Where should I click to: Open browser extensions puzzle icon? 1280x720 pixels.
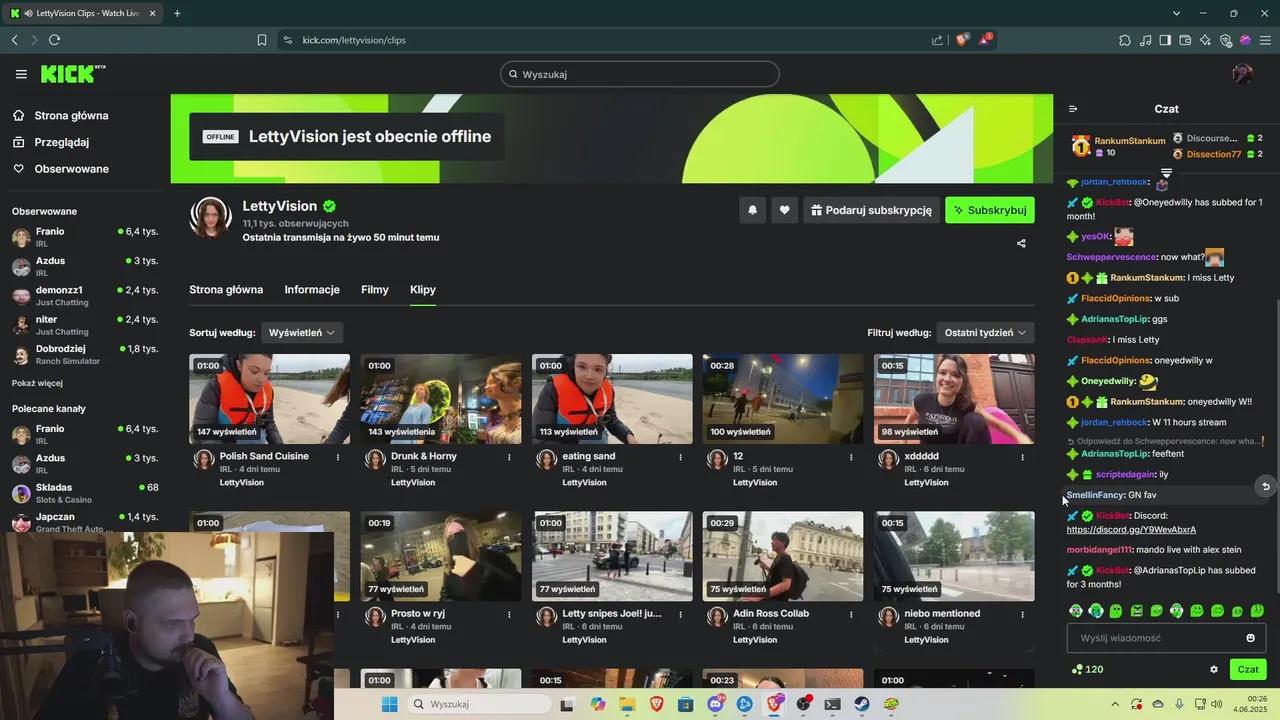[x=1125, y=40]
